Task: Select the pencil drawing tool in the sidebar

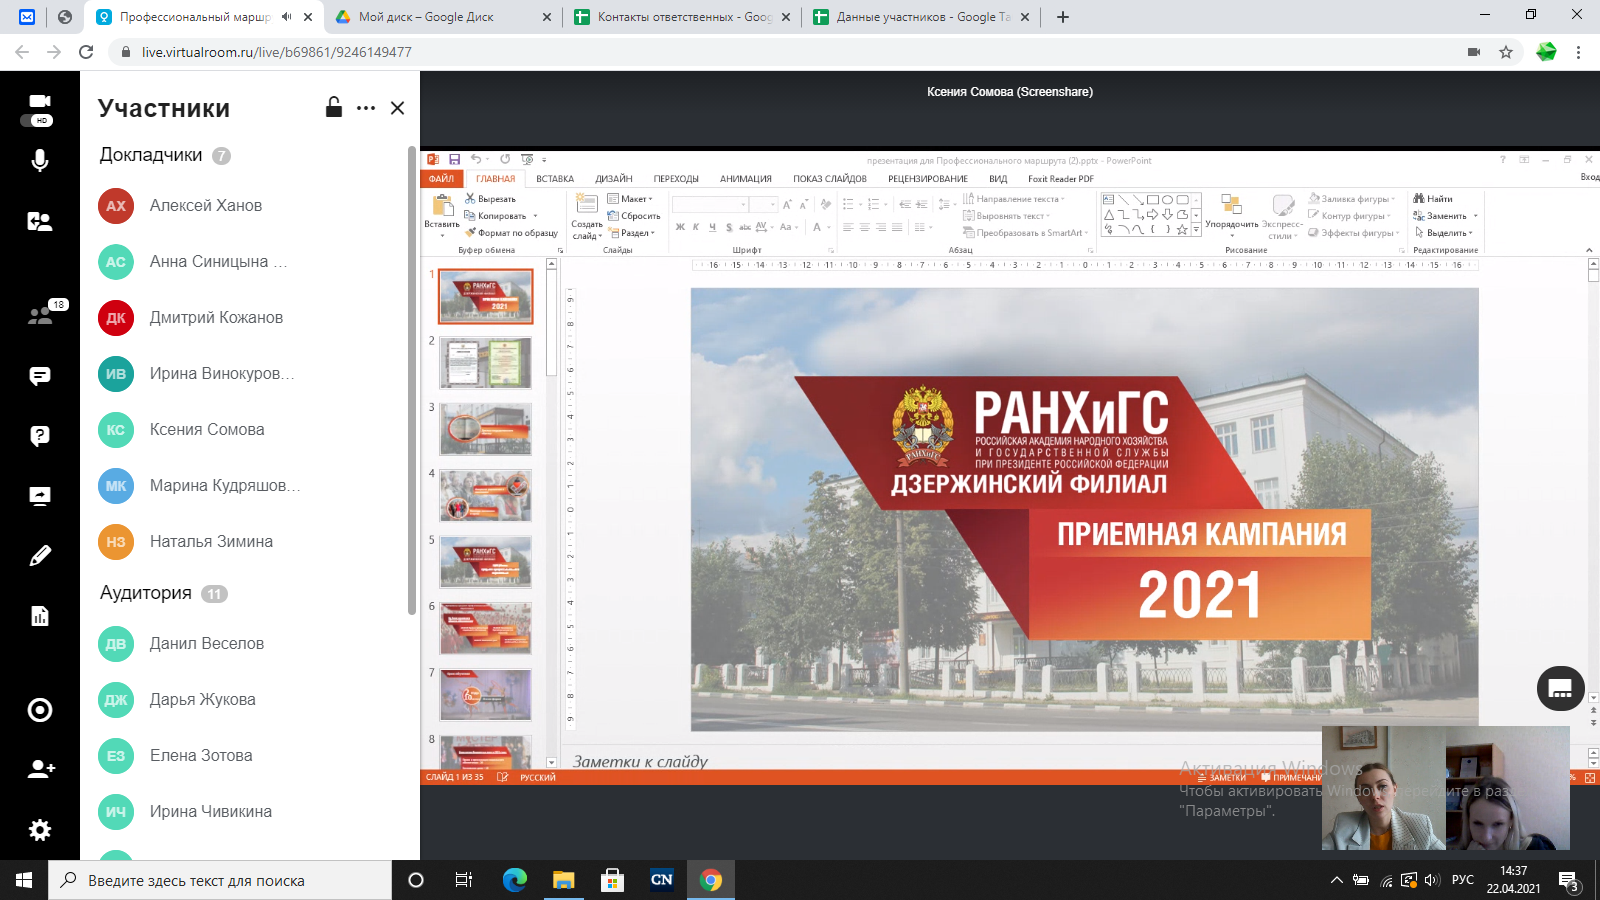Action: click(x=40, y=556)
